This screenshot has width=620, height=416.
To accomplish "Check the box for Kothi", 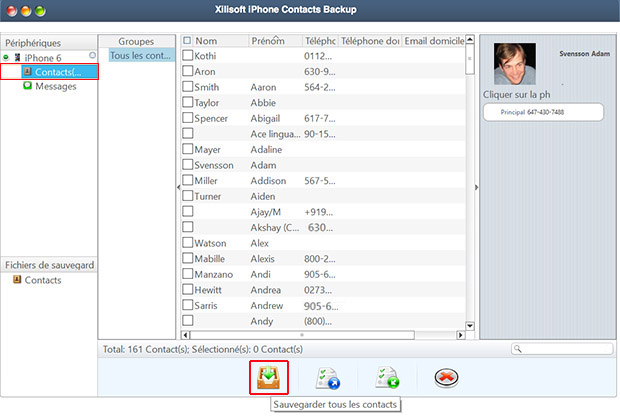I will point(187,55).
